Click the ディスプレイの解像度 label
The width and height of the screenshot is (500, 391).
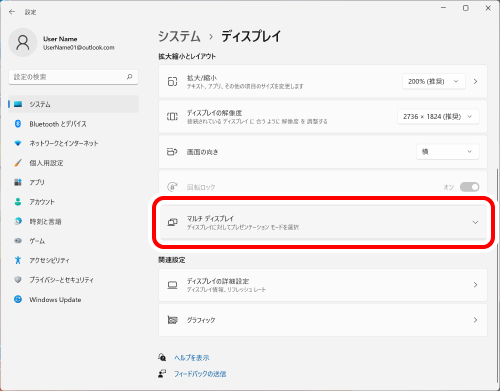coord(214,113)
